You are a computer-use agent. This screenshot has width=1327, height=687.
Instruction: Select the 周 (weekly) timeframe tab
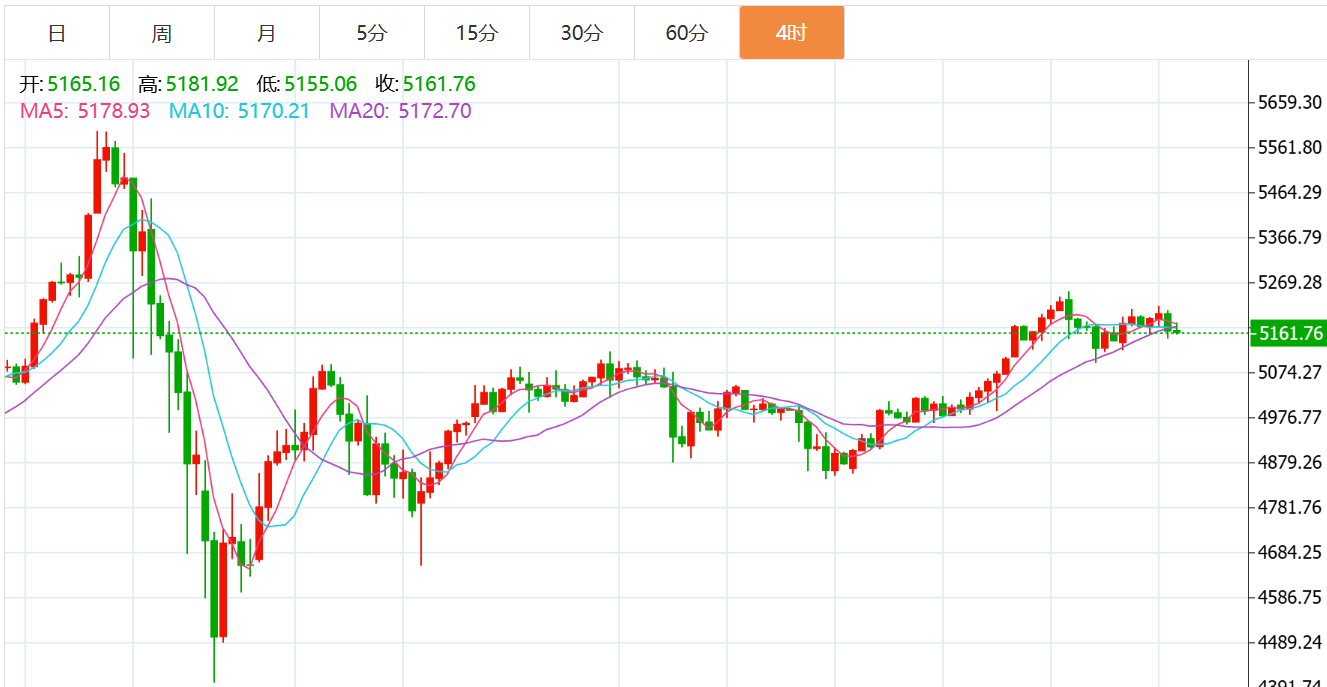(x=162, y=33)
